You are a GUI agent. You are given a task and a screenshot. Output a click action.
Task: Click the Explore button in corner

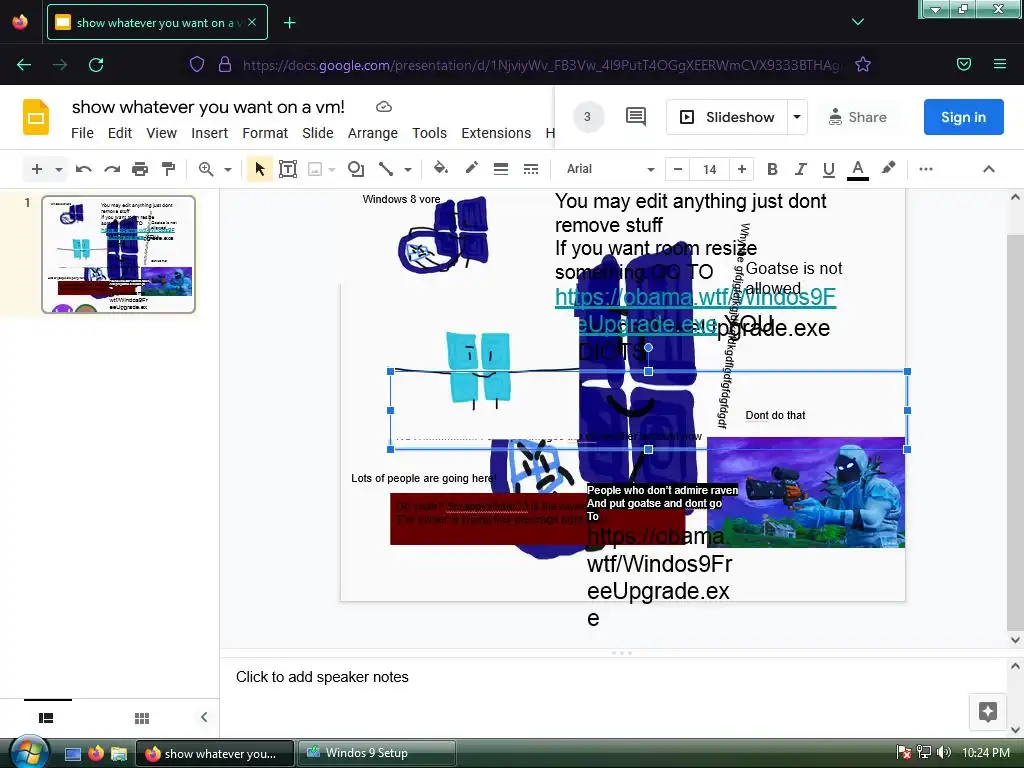pos(987,711)
